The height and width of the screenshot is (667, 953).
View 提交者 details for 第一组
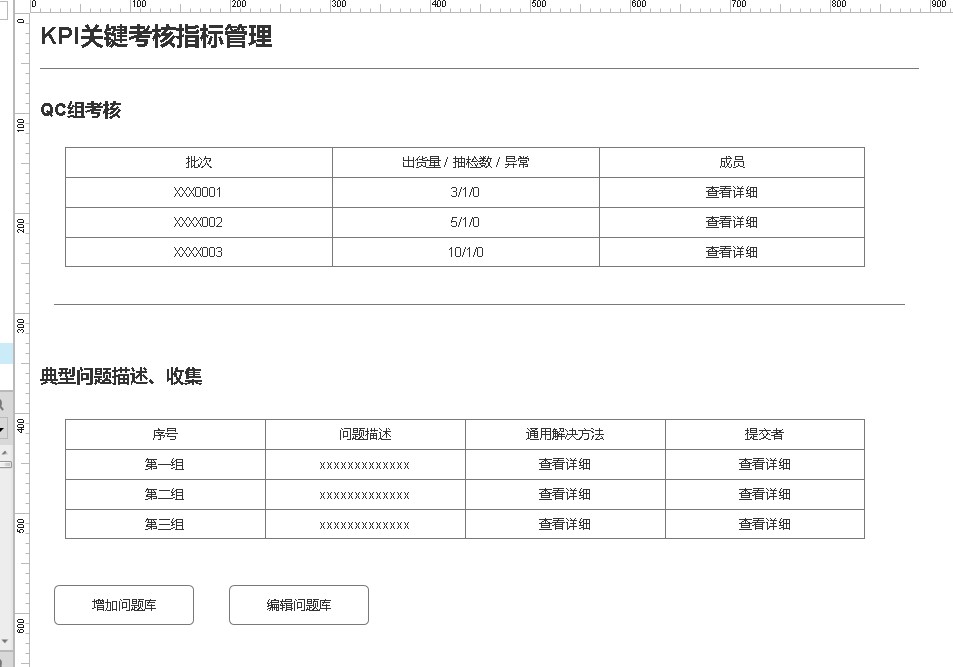coord(764,464)
